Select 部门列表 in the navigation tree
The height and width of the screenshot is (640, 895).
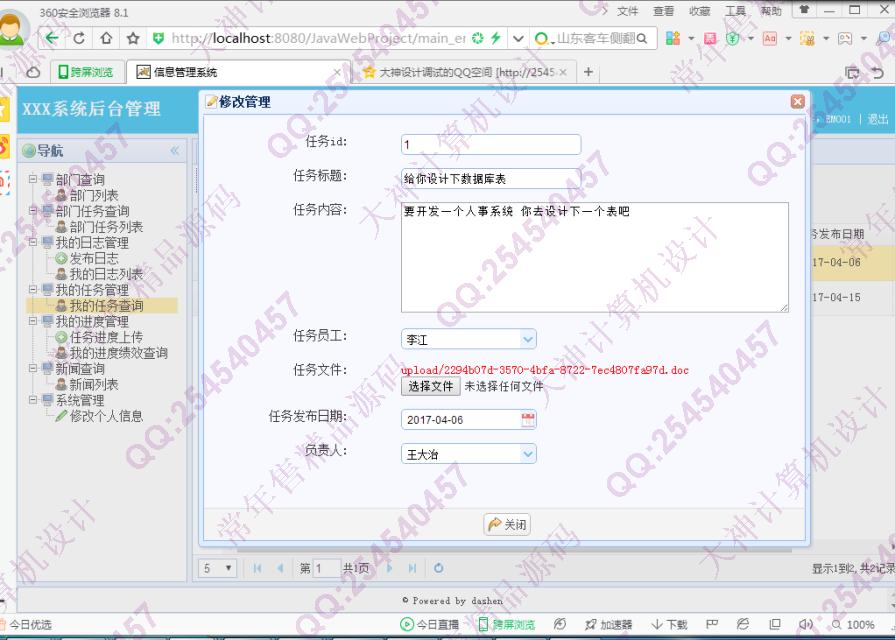pos(94,195)
